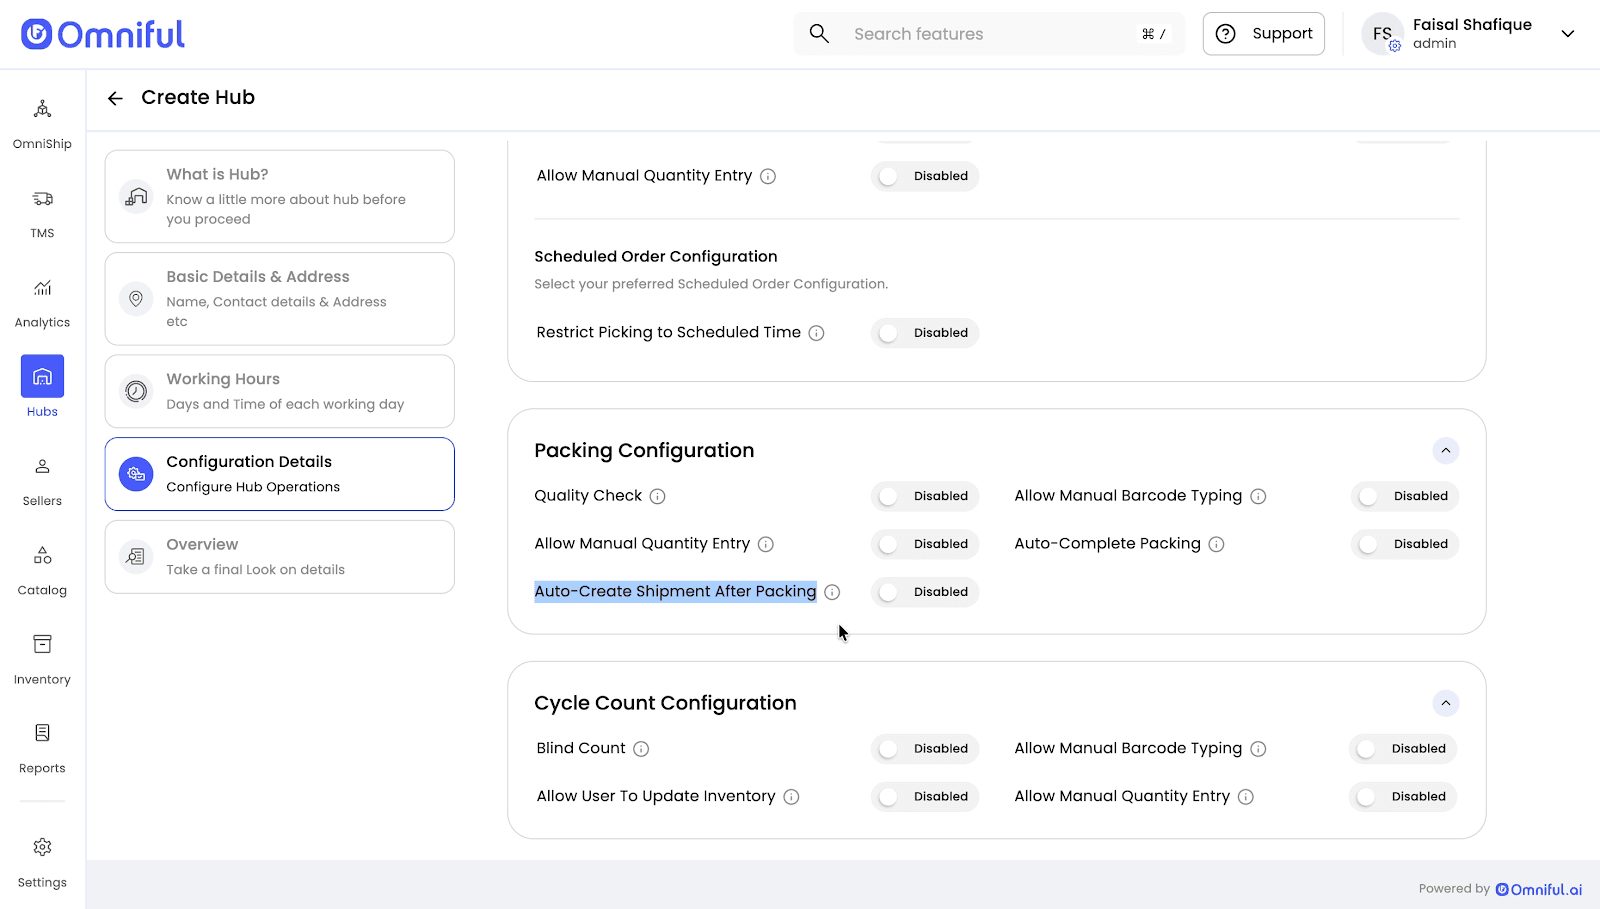Collapse the Cycle Count Configuration section
This screenshot has height=909, width=1600.
(1445, 704)
